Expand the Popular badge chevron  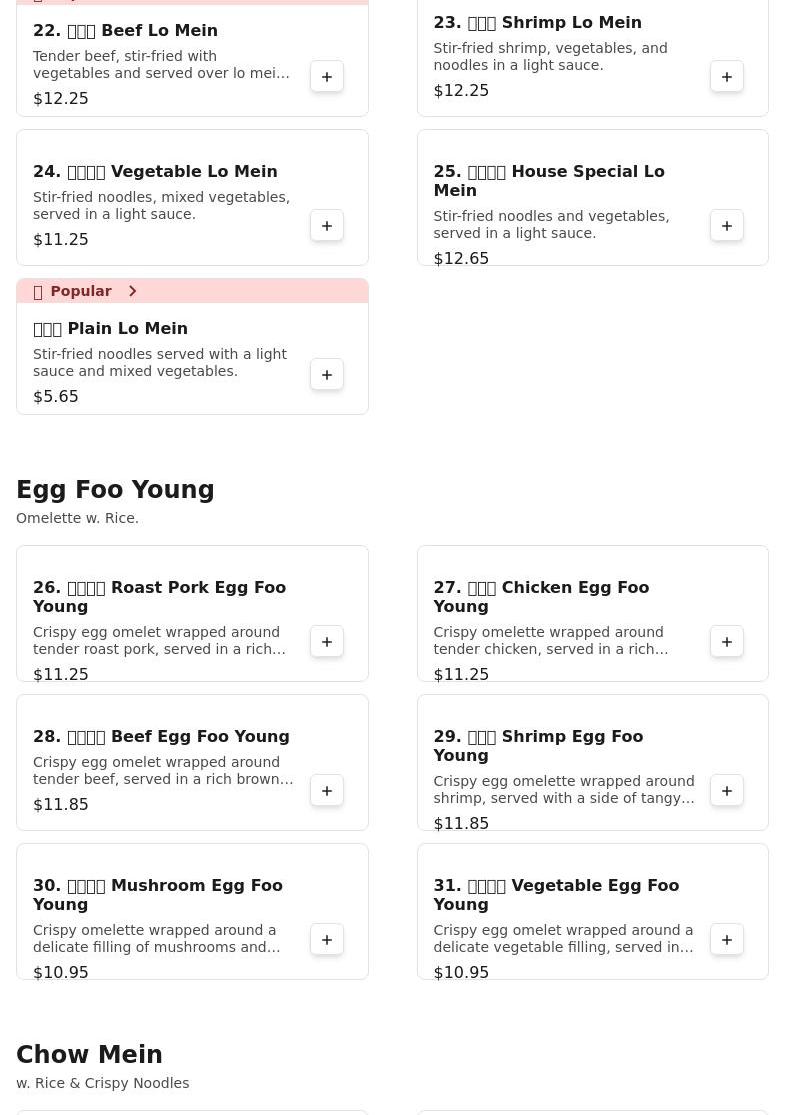(x=132, y=291)
